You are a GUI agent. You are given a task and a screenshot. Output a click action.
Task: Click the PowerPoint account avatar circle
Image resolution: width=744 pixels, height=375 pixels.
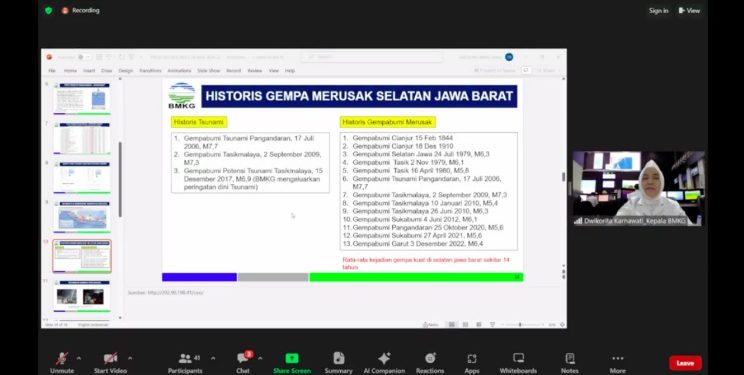click(509, 57)
